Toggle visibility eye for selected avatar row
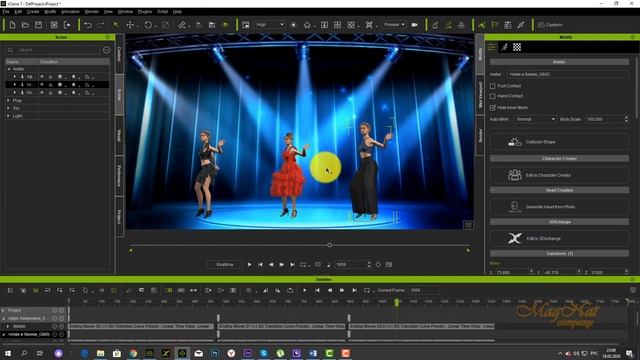Image resolution: width=640 pixels, height=360 pixels. [42, 85]
